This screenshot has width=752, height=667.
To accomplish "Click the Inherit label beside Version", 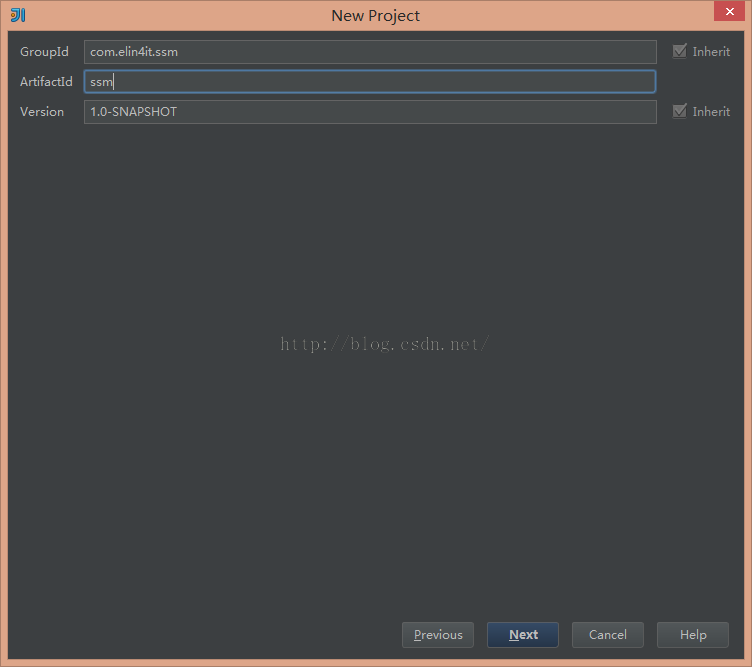I will tap(711, 112).
